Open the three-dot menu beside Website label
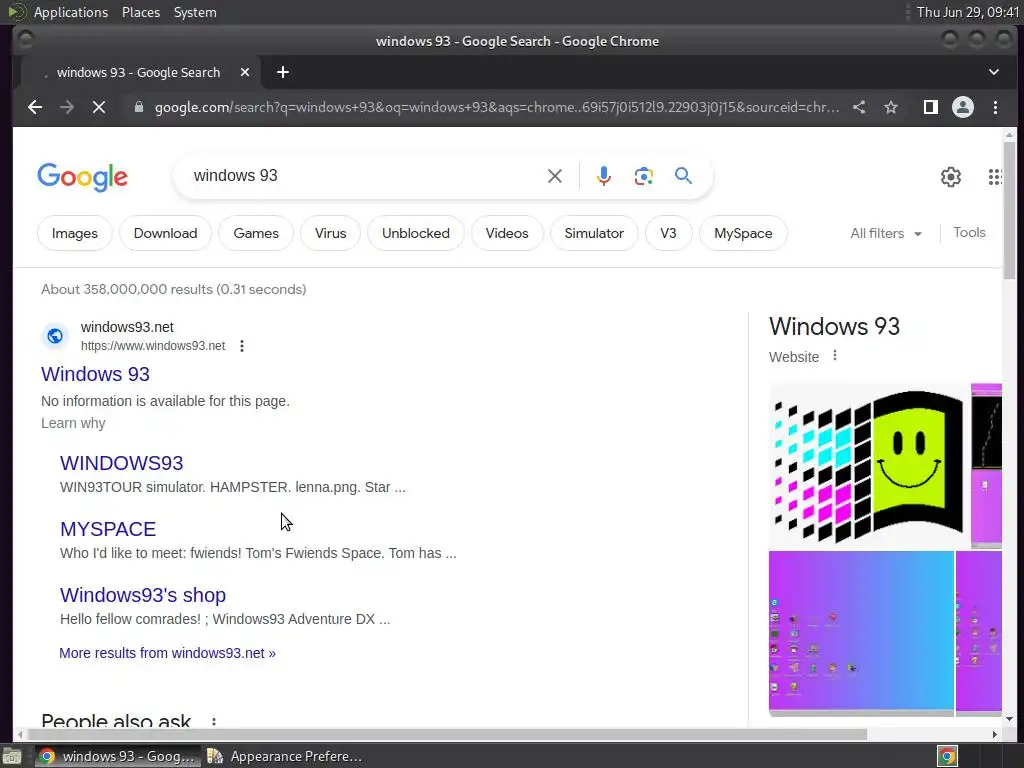 tap(835, 356)
